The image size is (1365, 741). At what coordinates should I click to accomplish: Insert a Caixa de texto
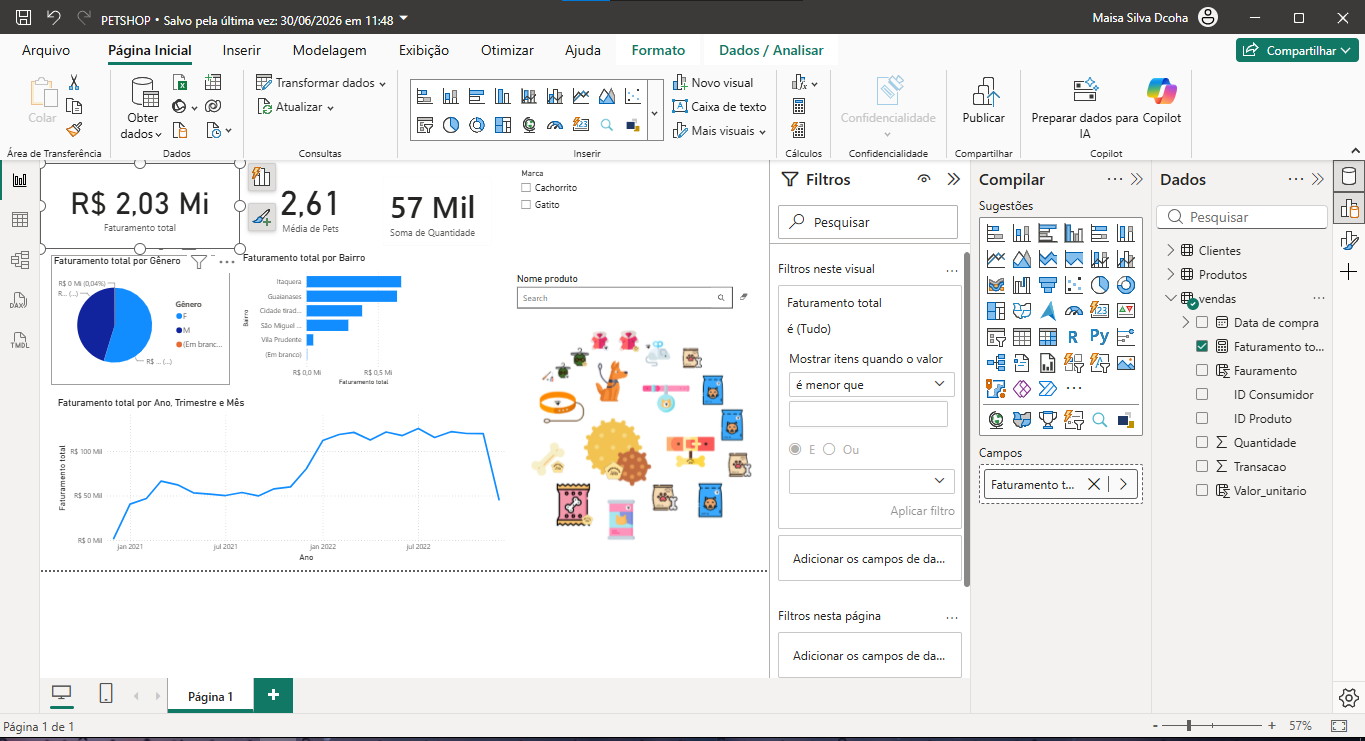click(720, 106)
